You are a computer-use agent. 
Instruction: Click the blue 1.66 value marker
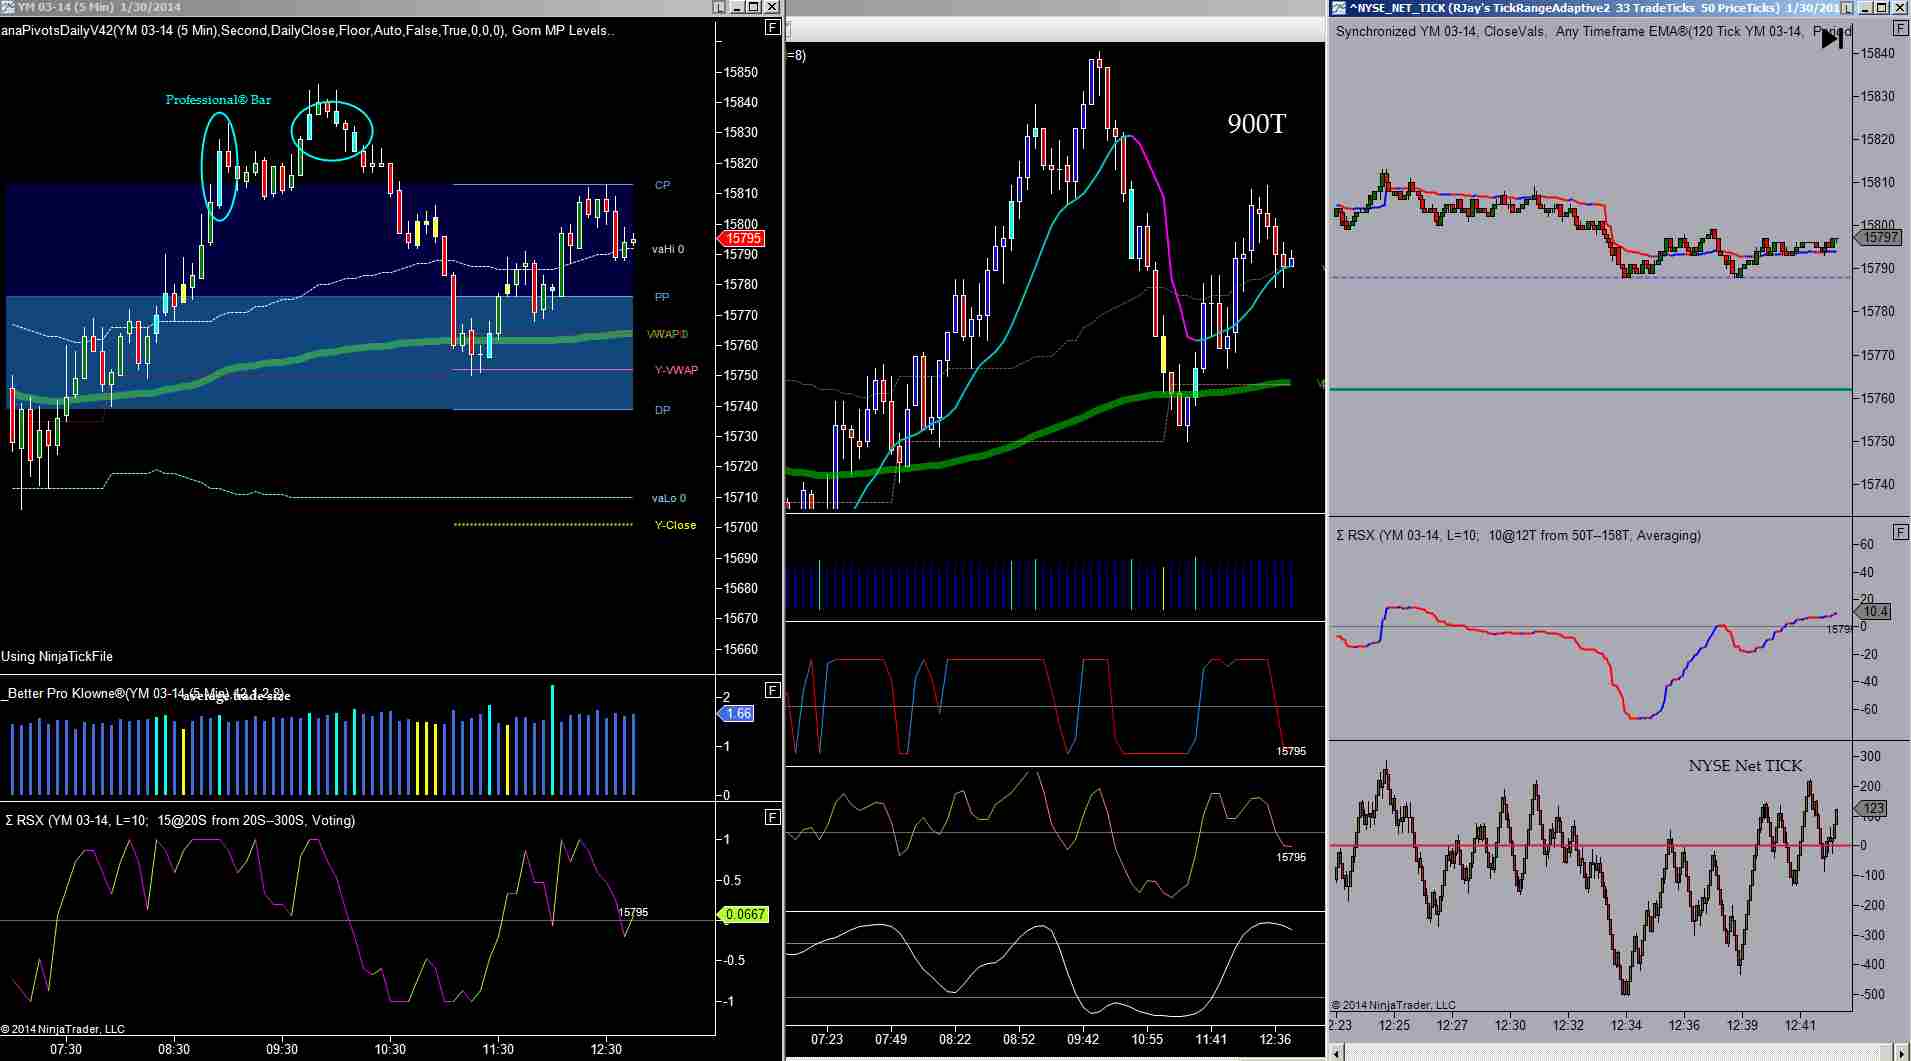point(736,713)
